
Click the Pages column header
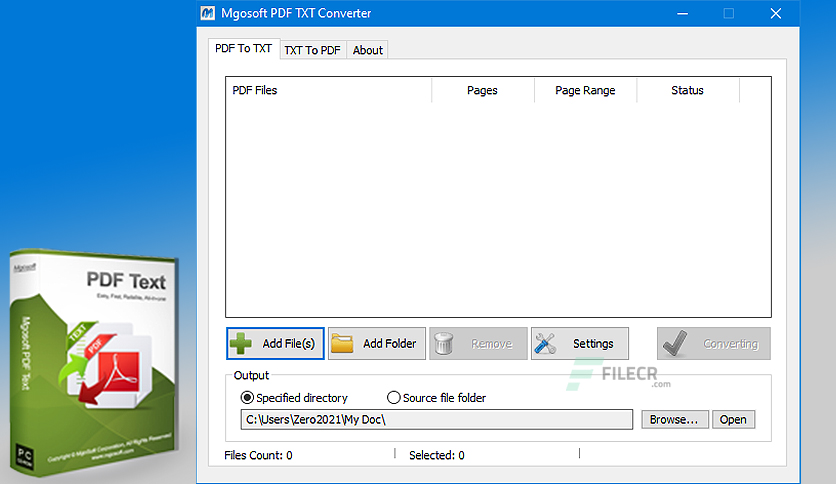(483, 90)
